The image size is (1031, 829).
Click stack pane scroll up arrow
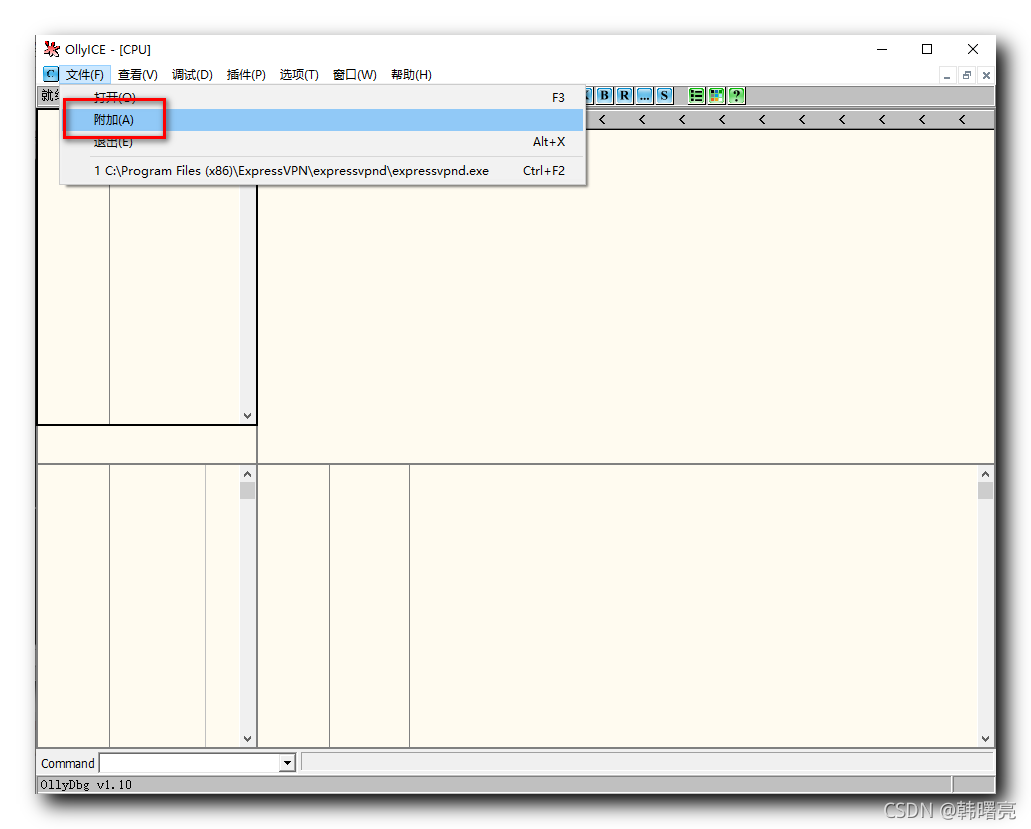(985, 474)
